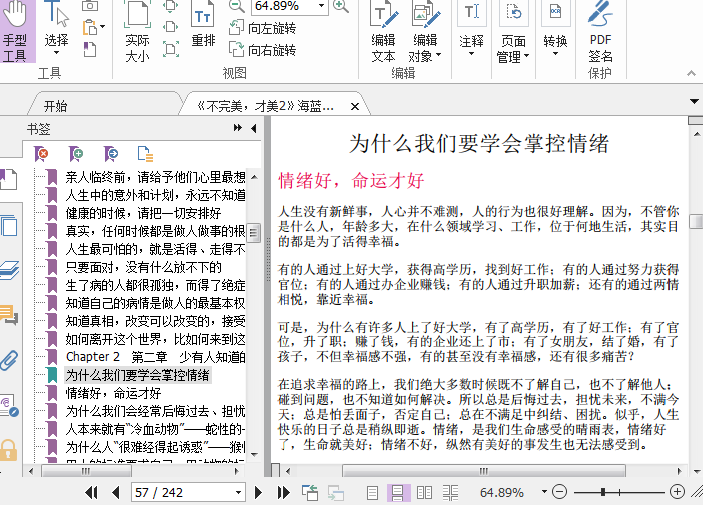Image resolution: width=703 pixels, height=505 pixels.
Task: Click the previous view icon in status bar
Action: 310,493
